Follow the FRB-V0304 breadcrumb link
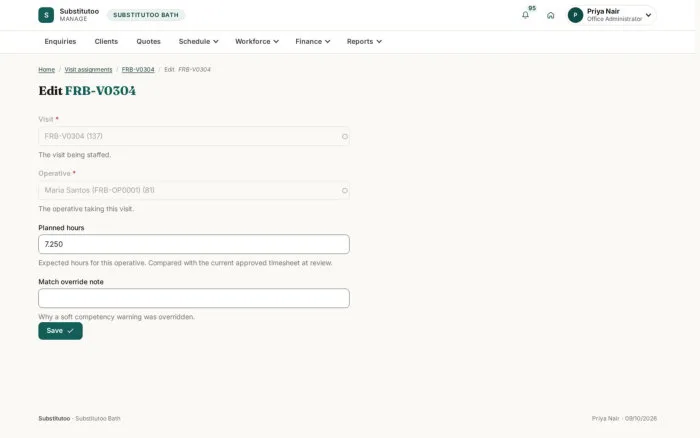 pos(138,70)
